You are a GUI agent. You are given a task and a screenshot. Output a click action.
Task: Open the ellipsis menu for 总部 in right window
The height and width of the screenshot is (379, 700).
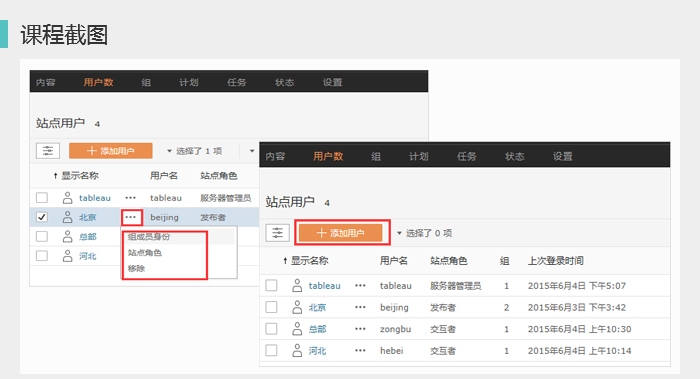360,329
